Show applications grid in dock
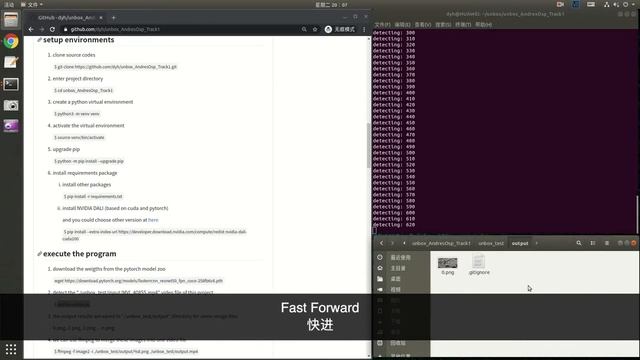 point(11,349)
